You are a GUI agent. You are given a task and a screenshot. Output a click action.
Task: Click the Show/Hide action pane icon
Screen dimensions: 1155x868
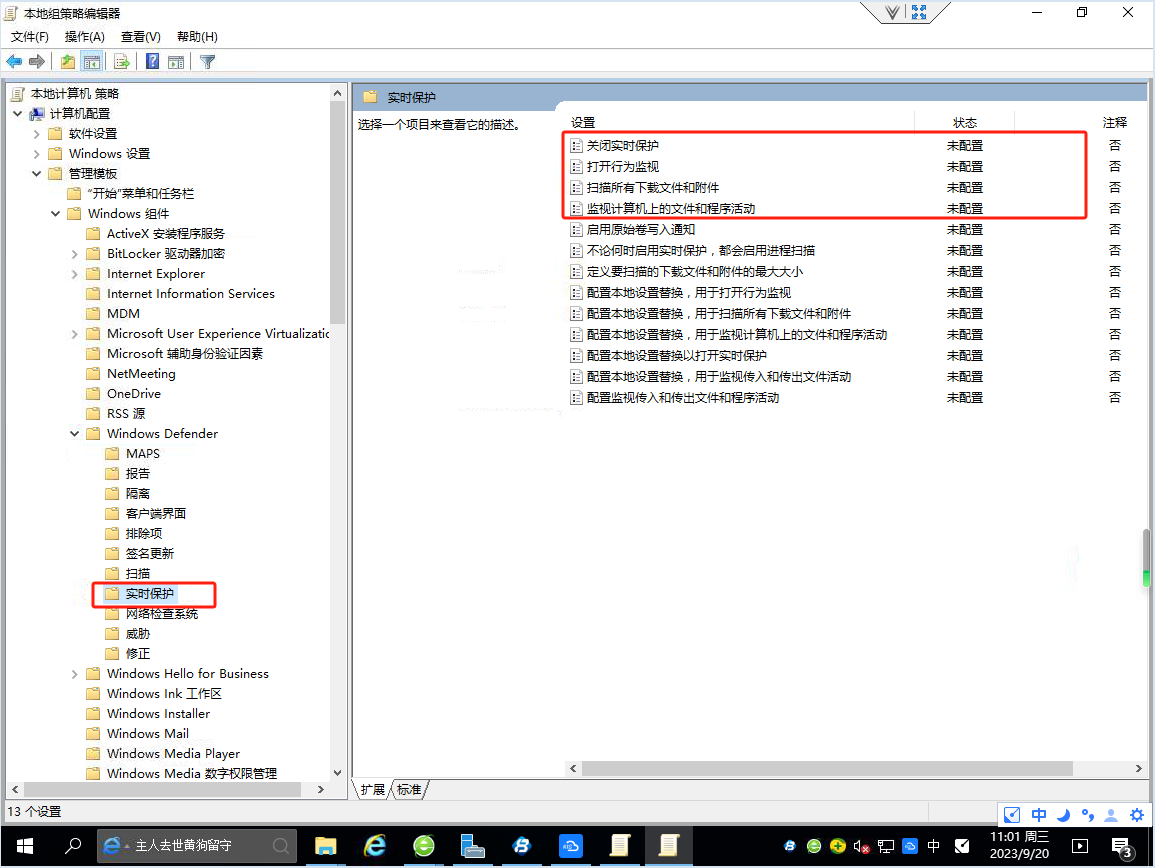[176, 62]
